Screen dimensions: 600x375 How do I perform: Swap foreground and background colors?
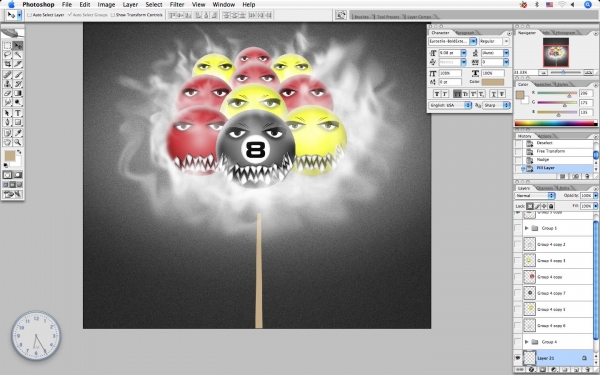point(19,152)
